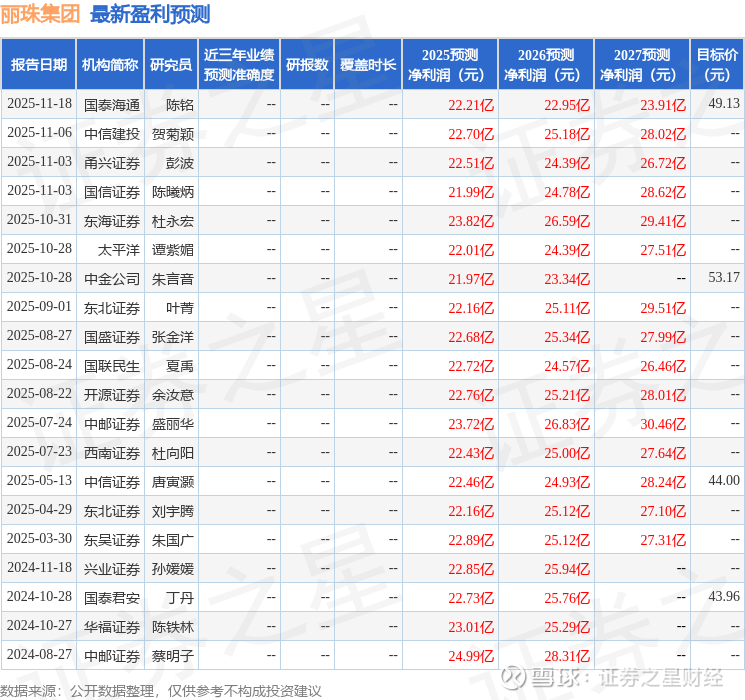This screenshot has width=745, height=700.
Task: Click the 研报数 column header
Action: tap(307, 65)
